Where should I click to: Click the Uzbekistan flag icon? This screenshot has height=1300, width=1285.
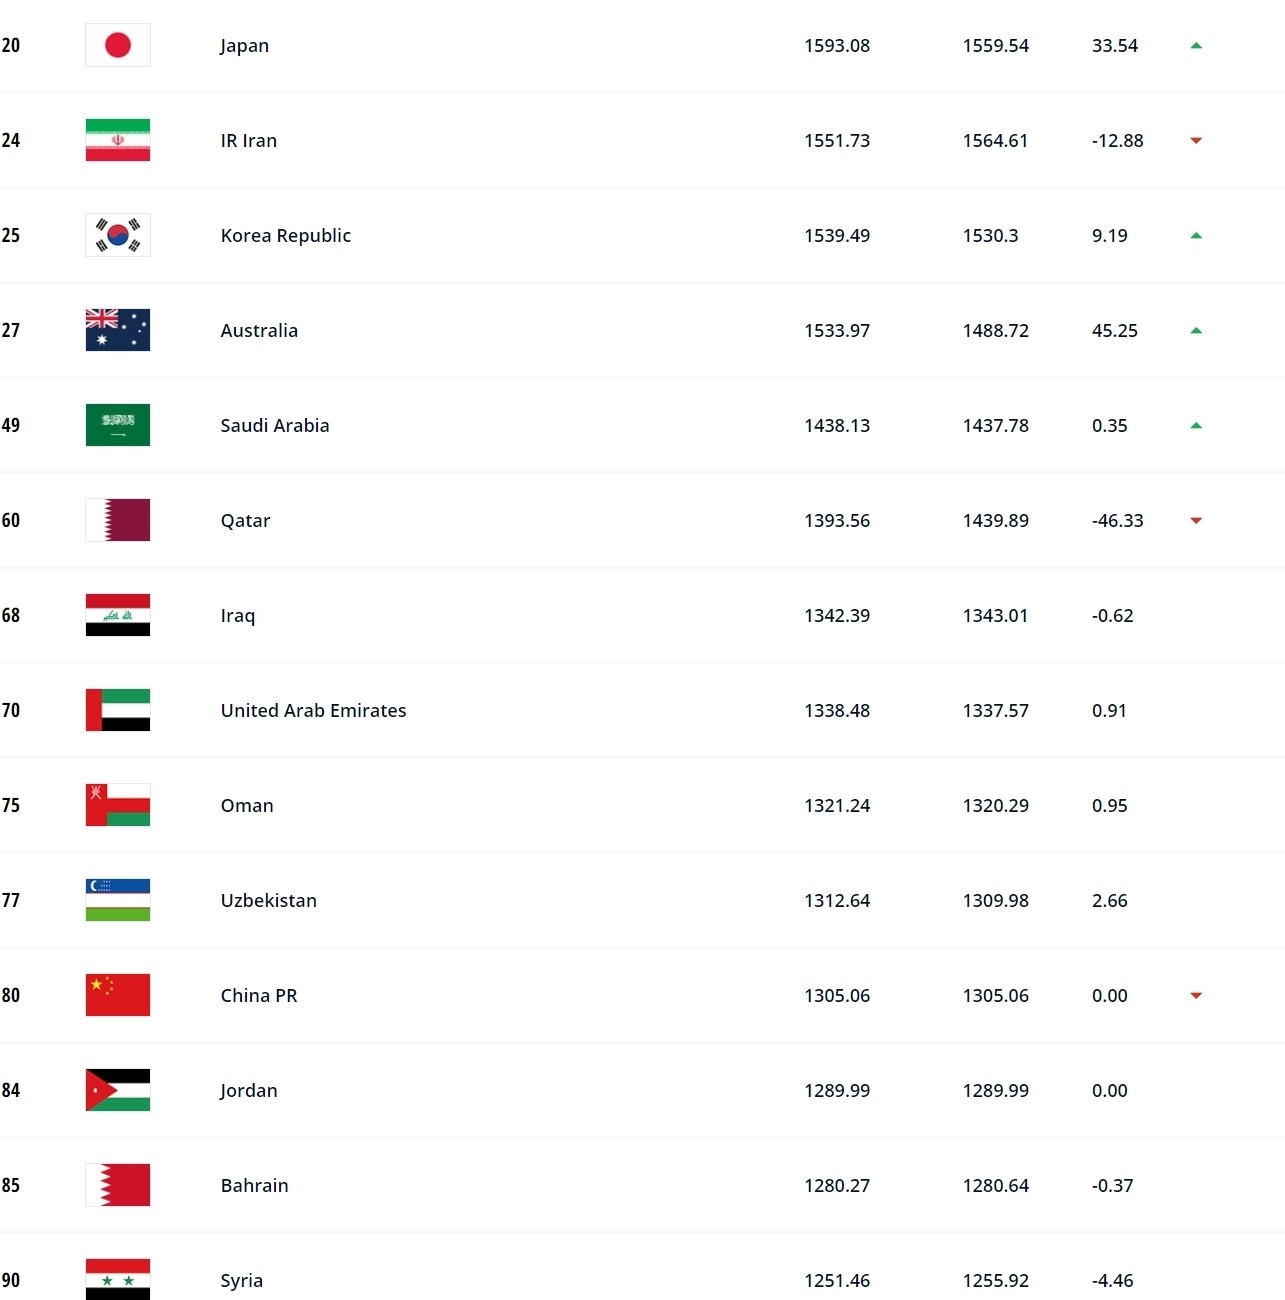click(118, 900)
